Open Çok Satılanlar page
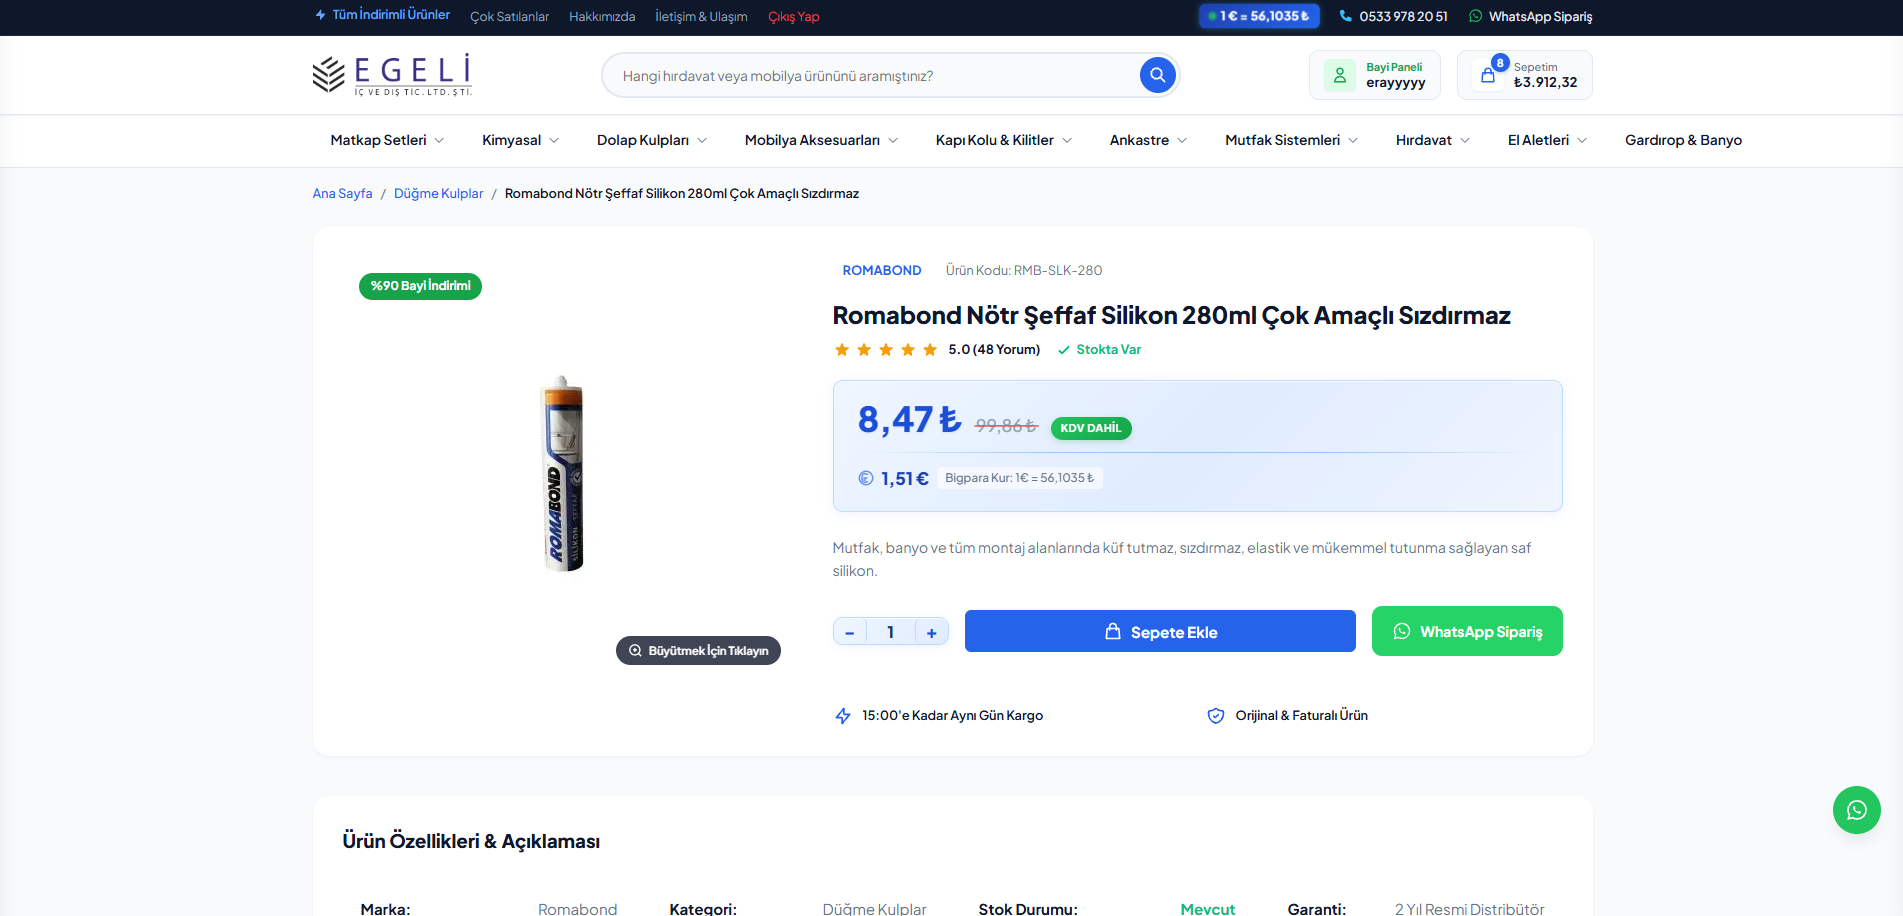Screen dimensions: 1903x916 coord(509,17)
